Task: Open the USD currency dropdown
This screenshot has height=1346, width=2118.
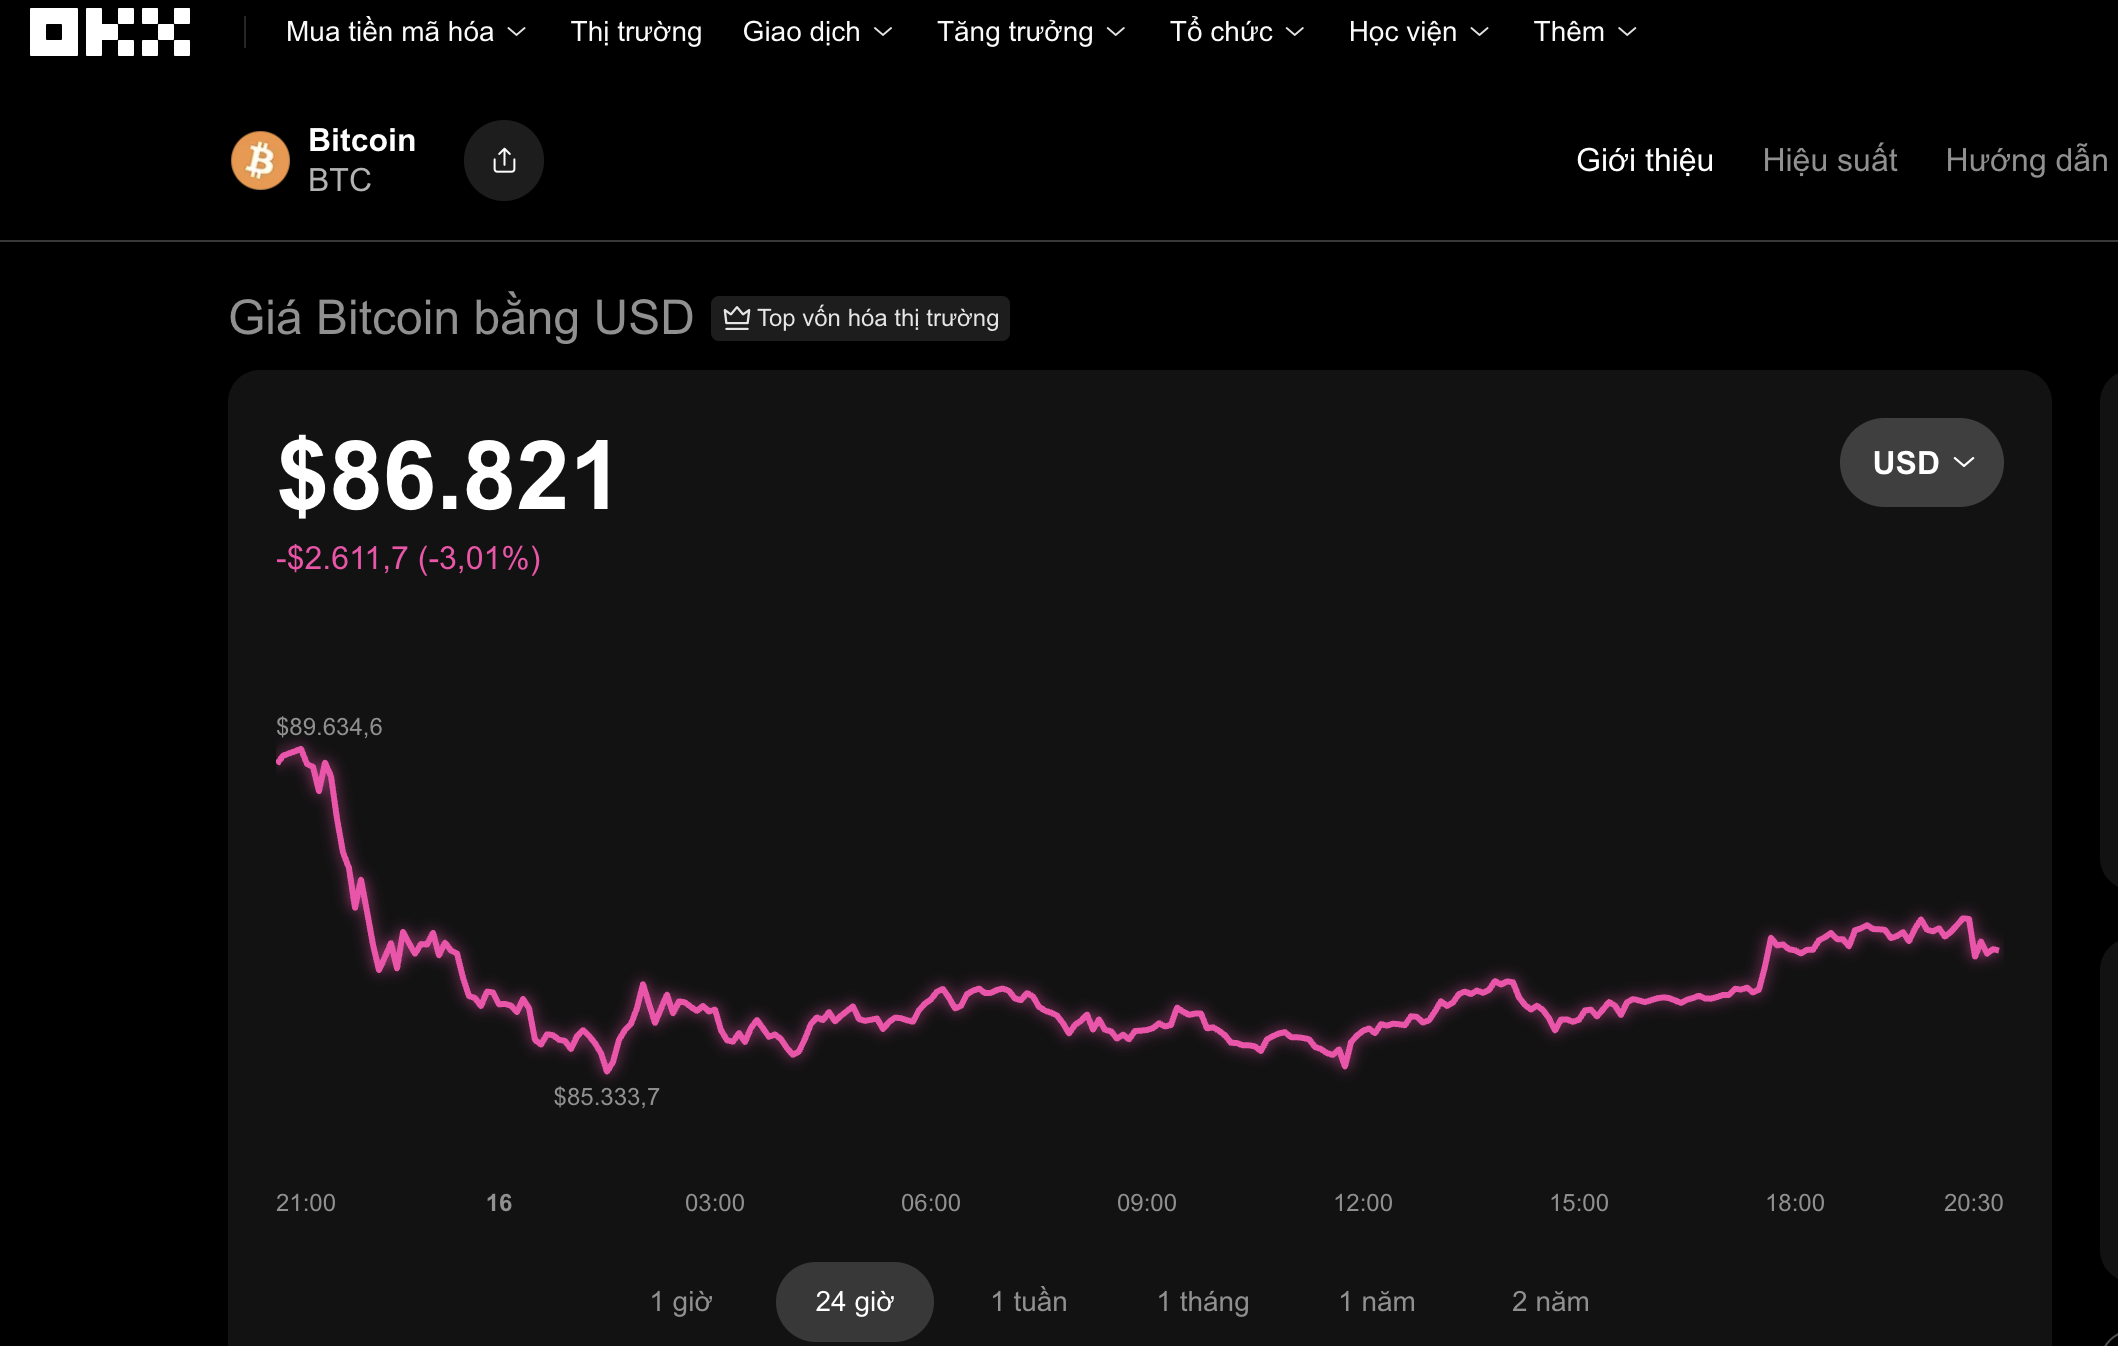Action: point(1920,462)
